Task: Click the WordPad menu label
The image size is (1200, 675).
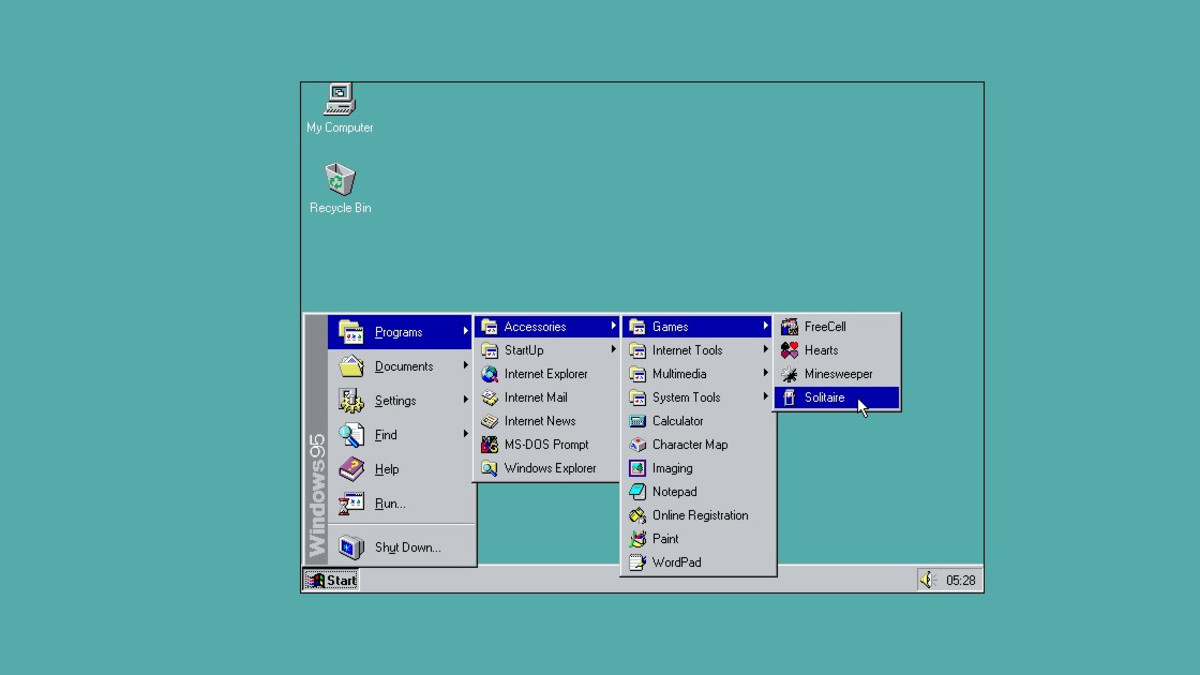Action: tap(677, 562)
